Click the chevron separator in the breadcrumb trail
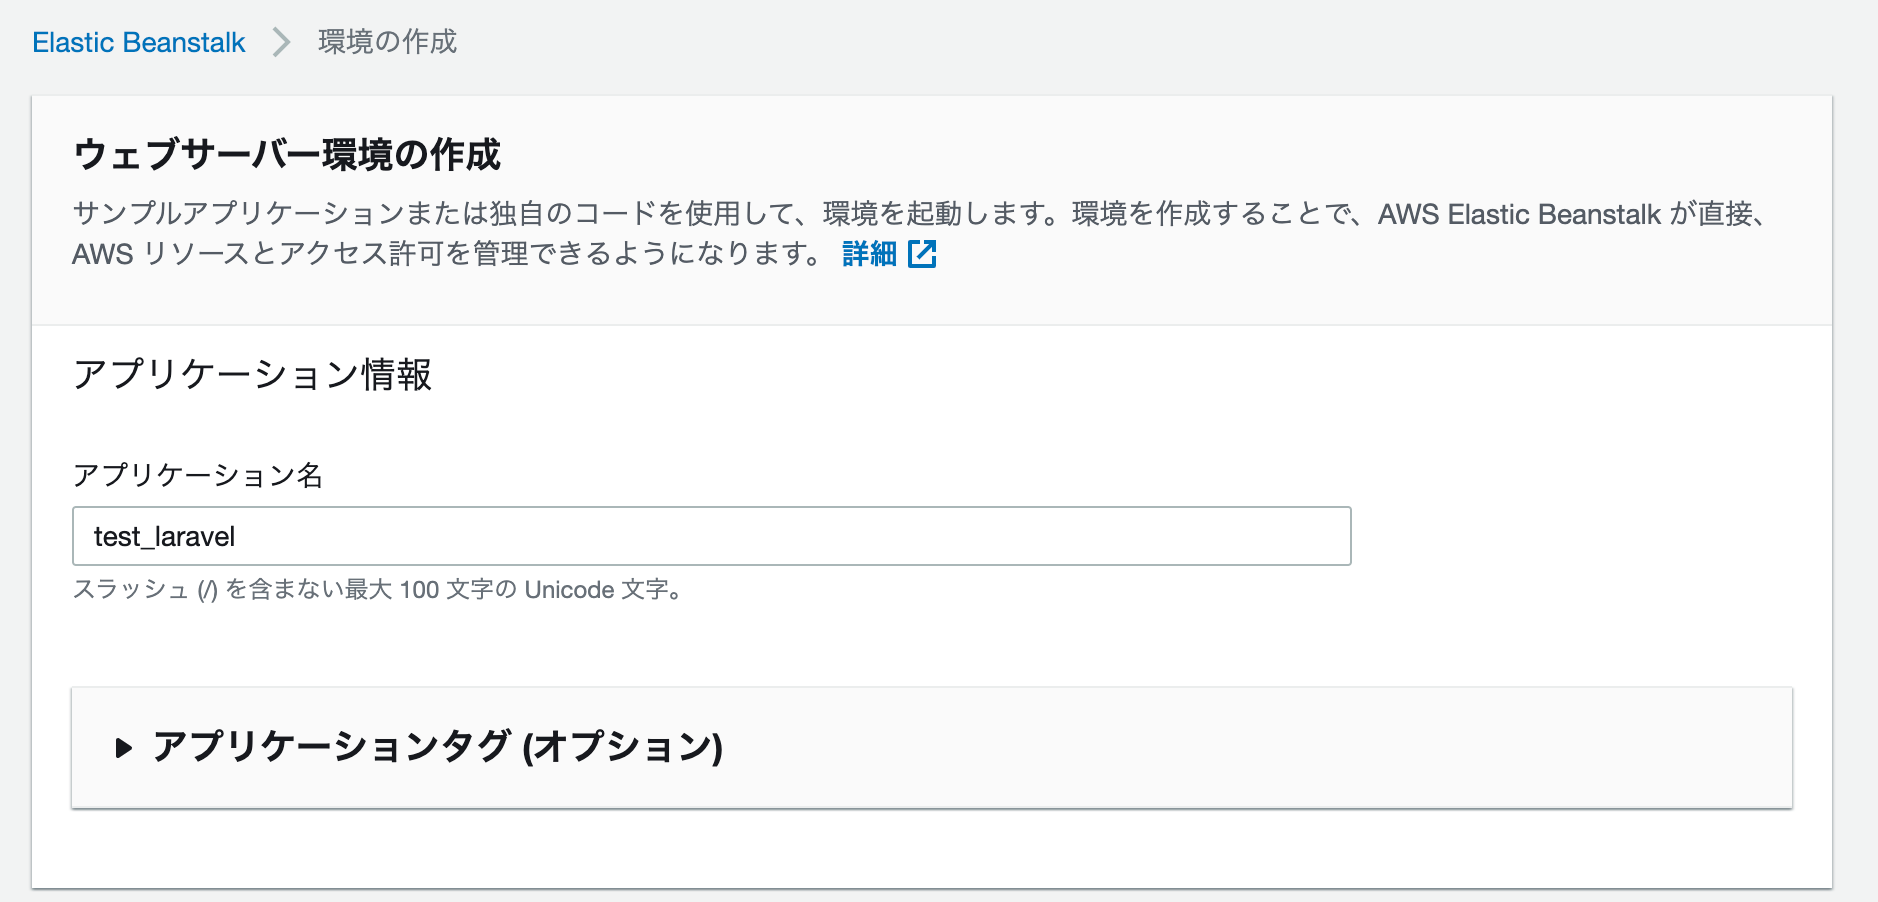Screen dimensions: 1878x902 click(x=279, y=42)
